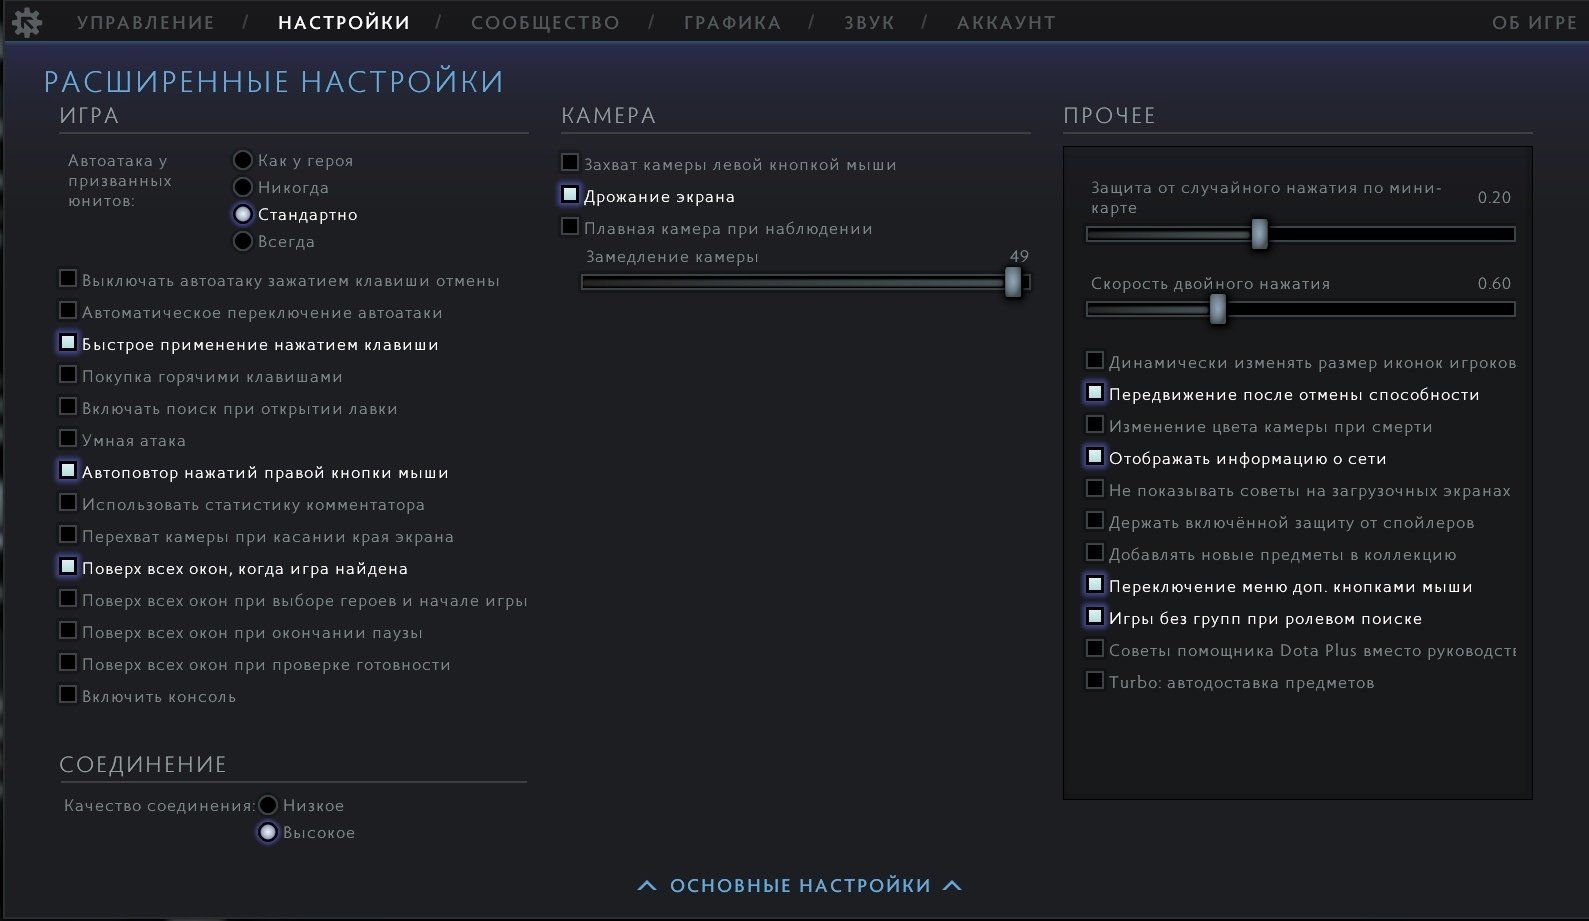Open the ОБ ИГРЕ section
The height and width of the screenshot is (921, 1589).
1534,22
